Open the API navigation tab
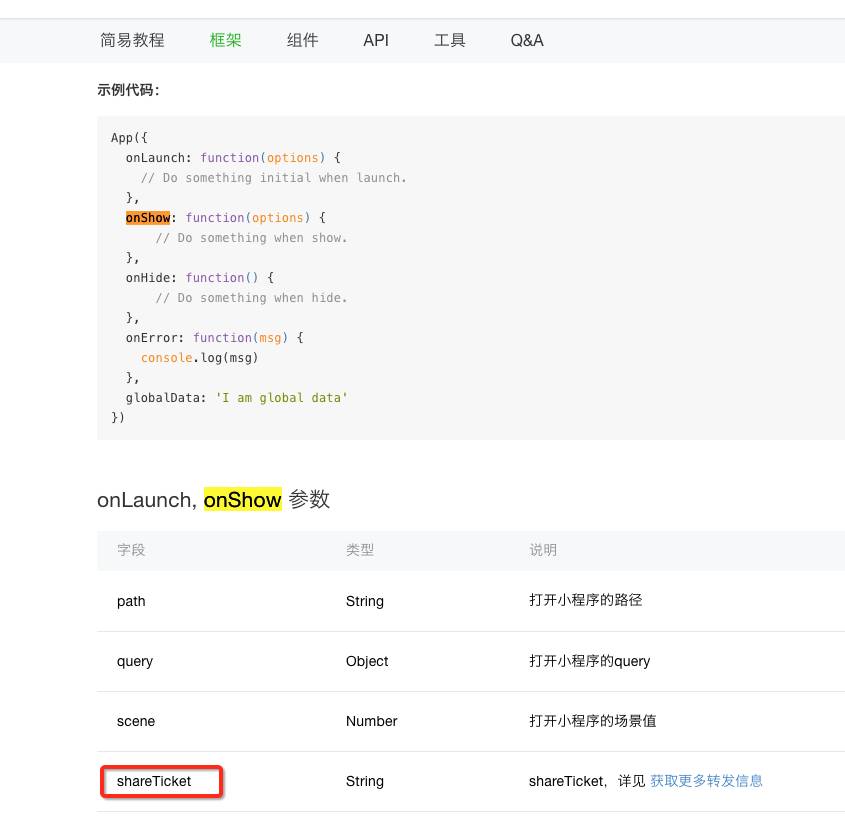The height and width of the screenshot is (819, 845). [376, 41]
